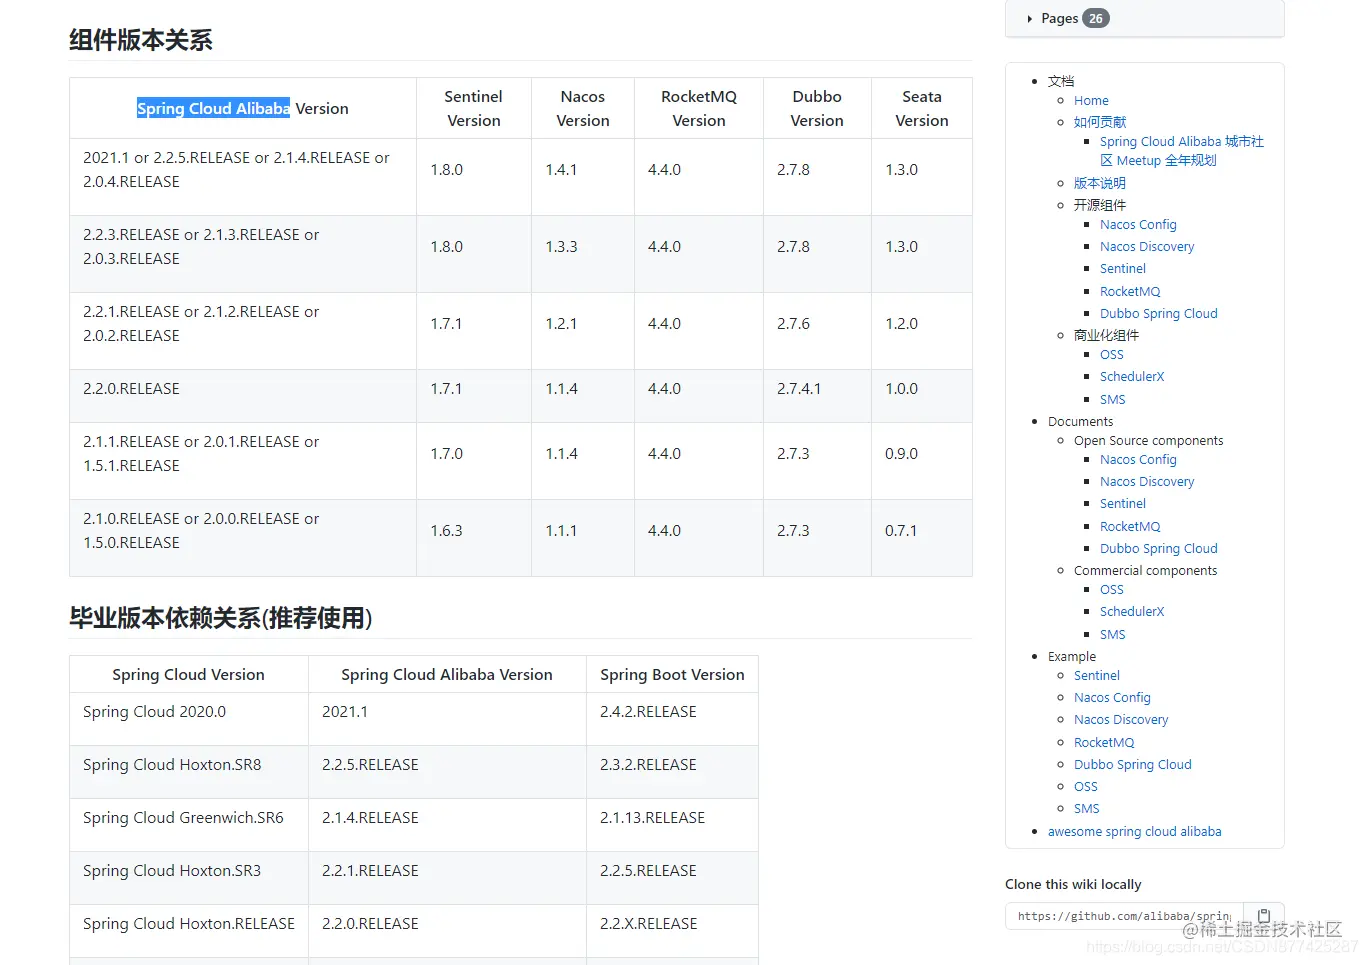Open Spring Cloud Alibaba 城市社区 Meetup 全年规划 link
Screen dimensions: 1368x965
click(x=1181, y=151)
